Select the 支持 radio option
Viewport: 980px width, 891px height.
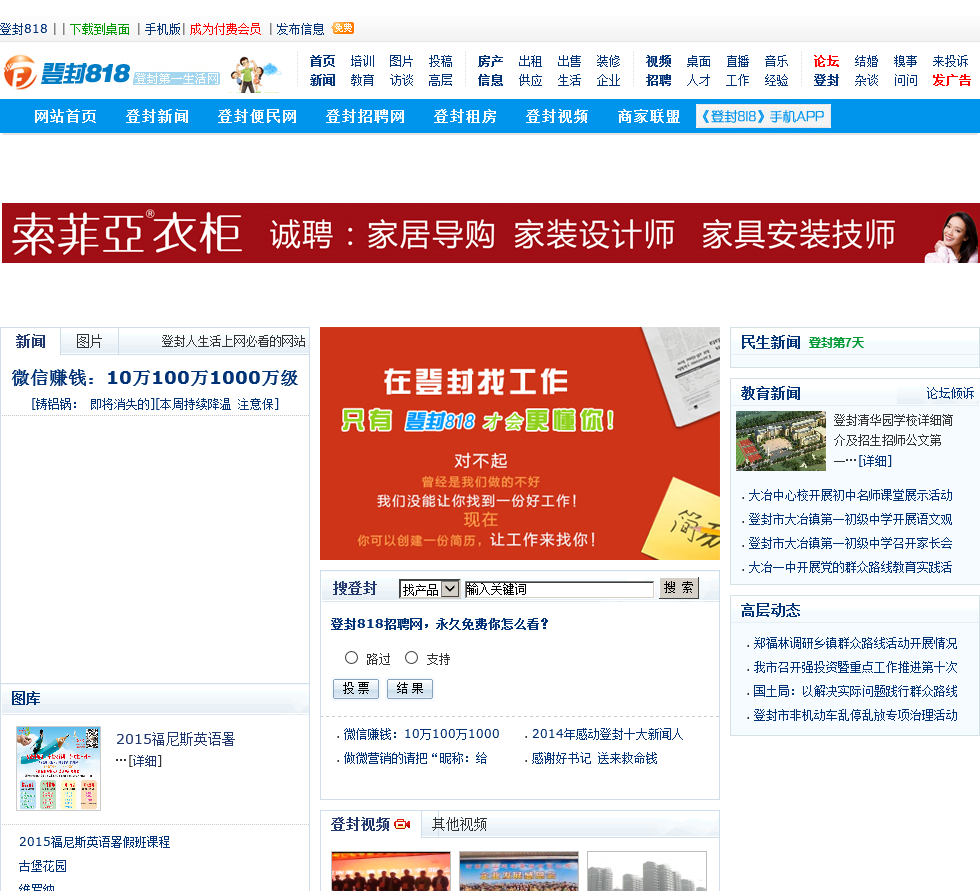click(411, 658)
